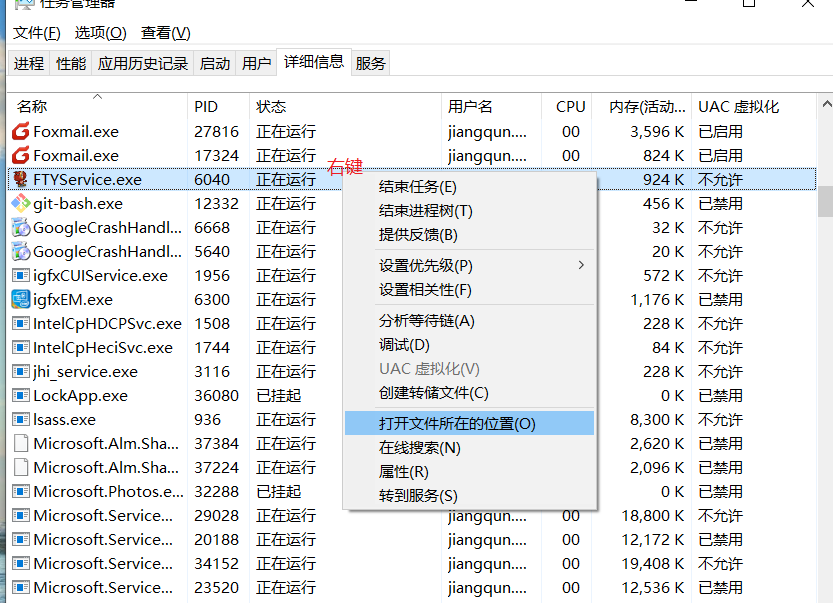
Task: Select 结束任务(E) from the context menu
Action: point(417,186)
